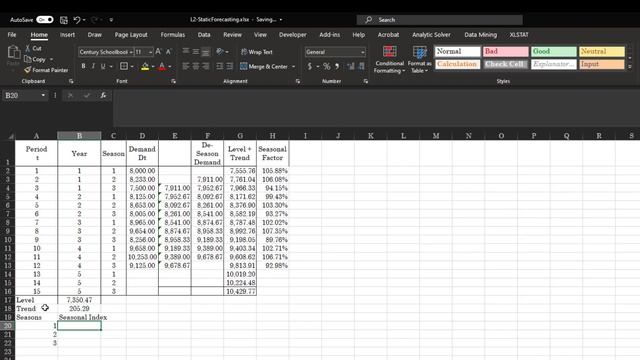Open the Century Schoolbook font dropdown
640x360 pixels.
(131, 52)
